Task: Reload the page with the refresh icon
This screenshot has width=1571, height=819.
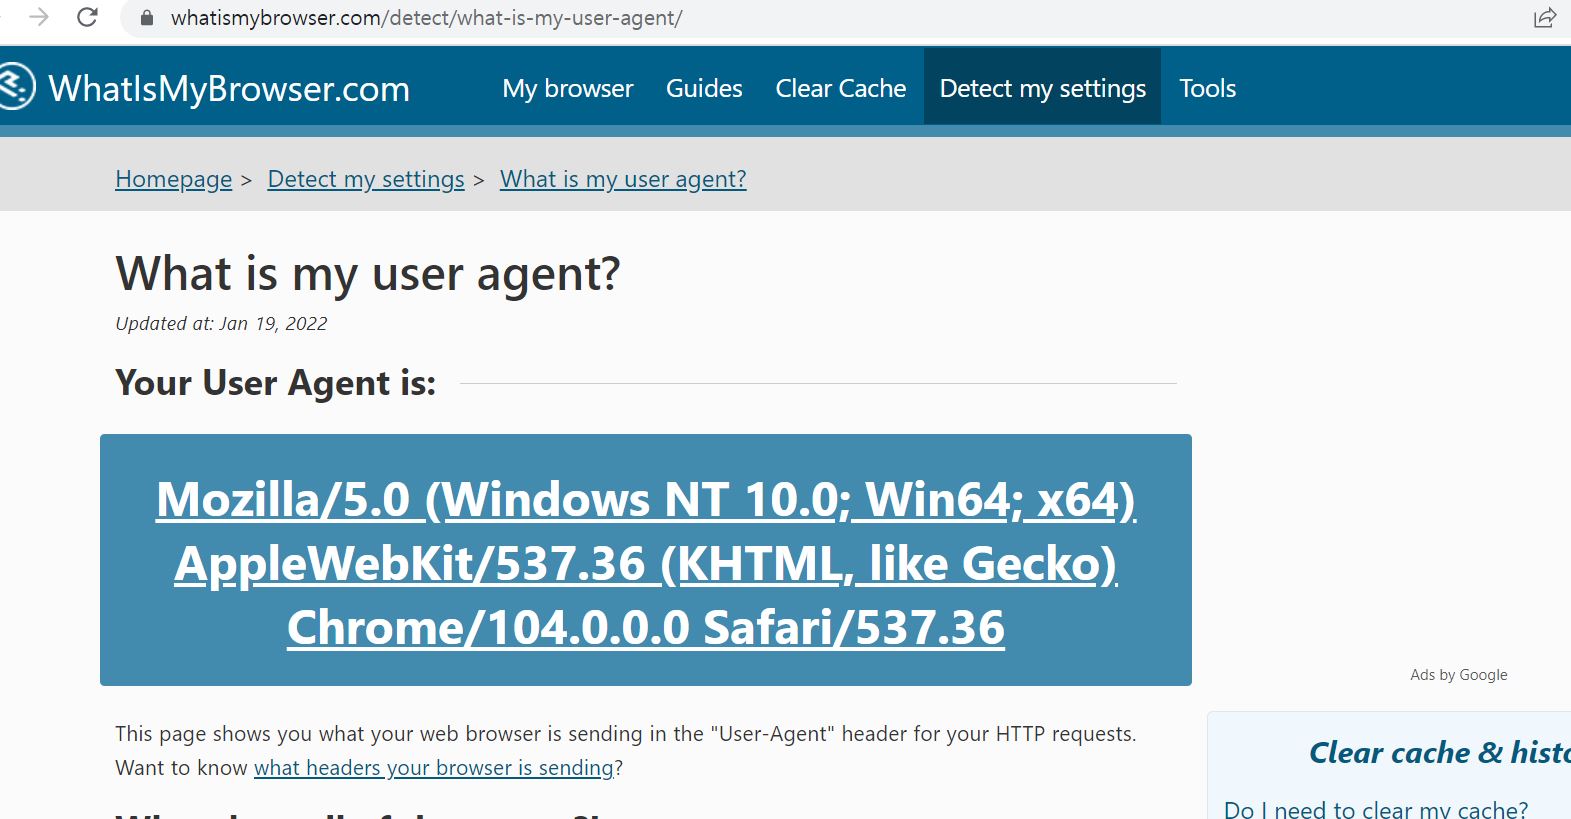Action: coord(87,17)
